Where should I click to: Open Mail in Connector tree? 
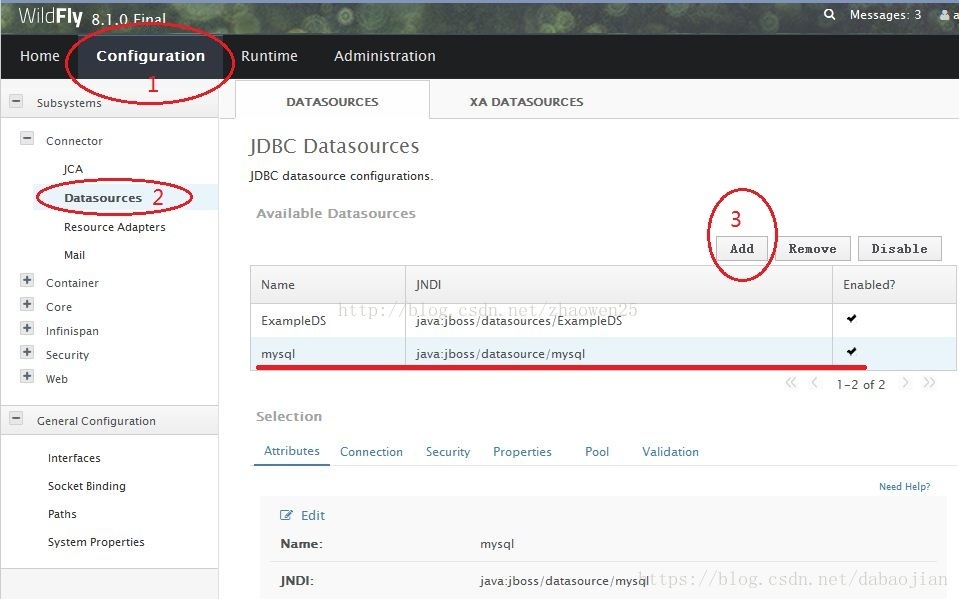tap(74, 255)
